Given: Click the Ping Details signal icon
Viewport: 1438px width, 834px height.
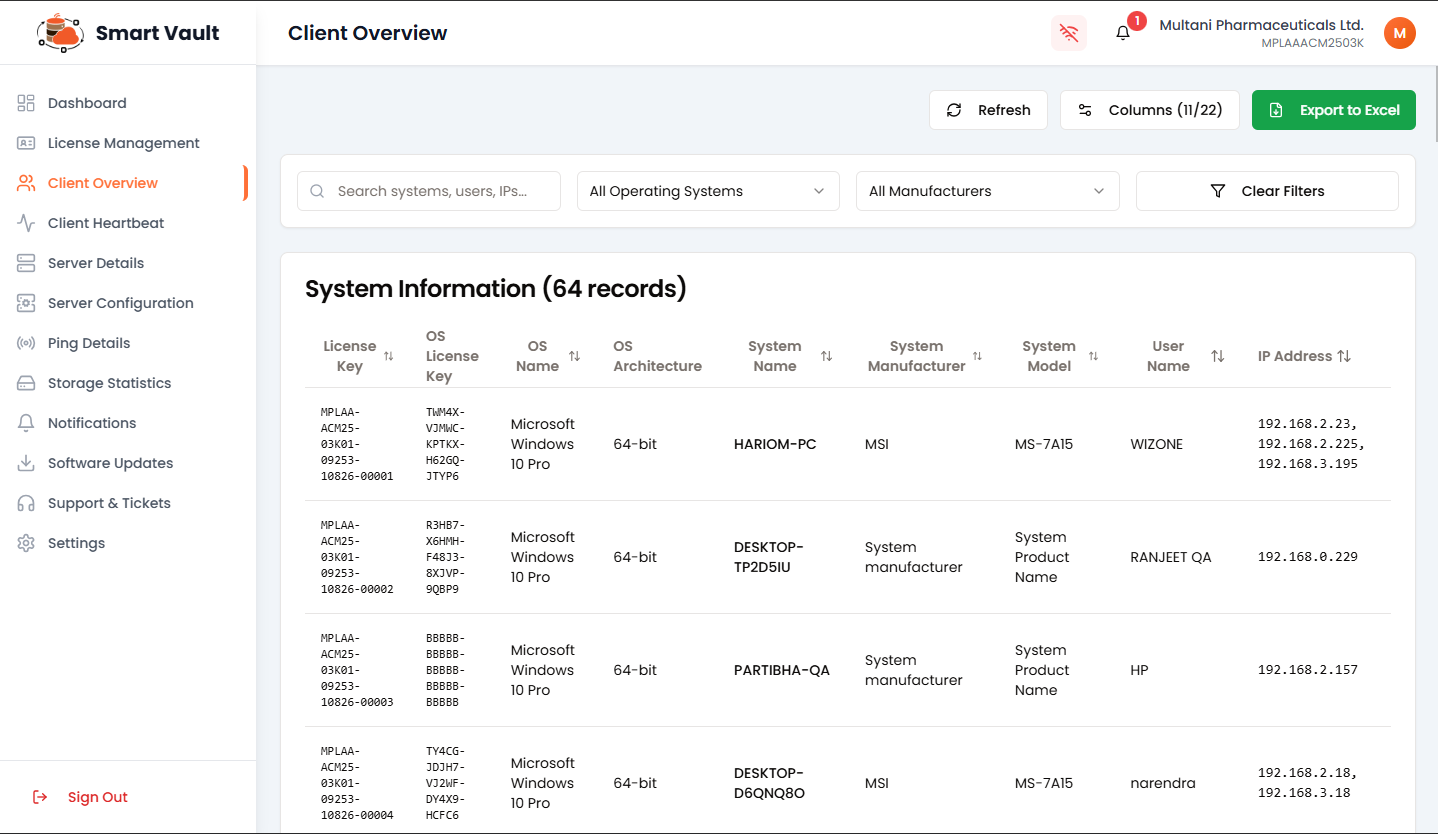Looking at the screenshot, I should point(27,342).
